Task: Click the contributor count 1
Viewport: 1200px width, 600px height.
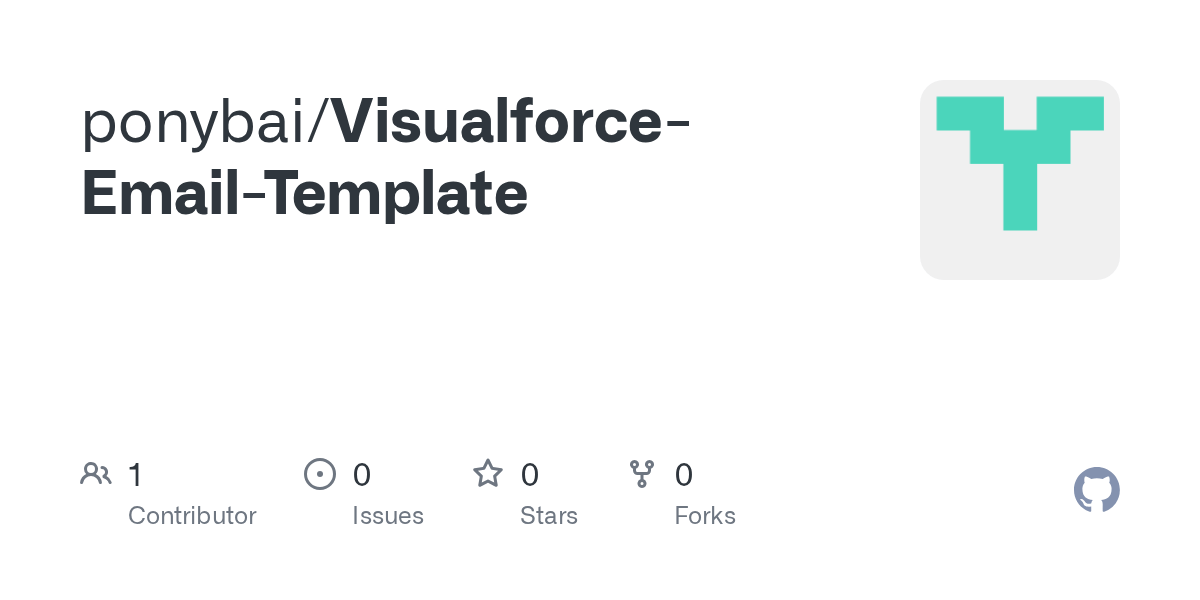Action: coord(136,474)
